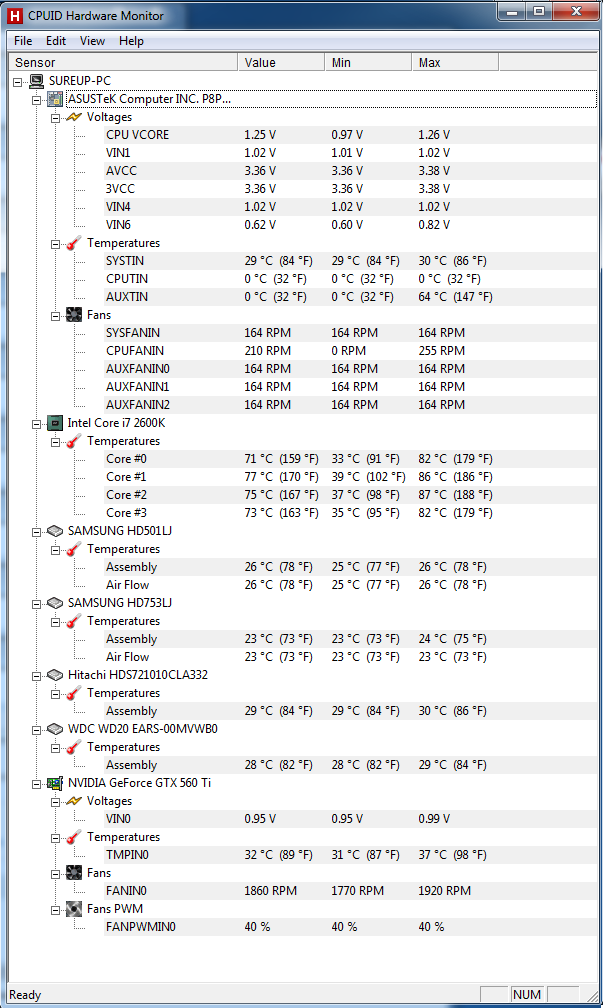Maximize the CPUID Hardware Monitor window
The height and width of the screenshot is (1008, 603).
click(x=539, y=12)
